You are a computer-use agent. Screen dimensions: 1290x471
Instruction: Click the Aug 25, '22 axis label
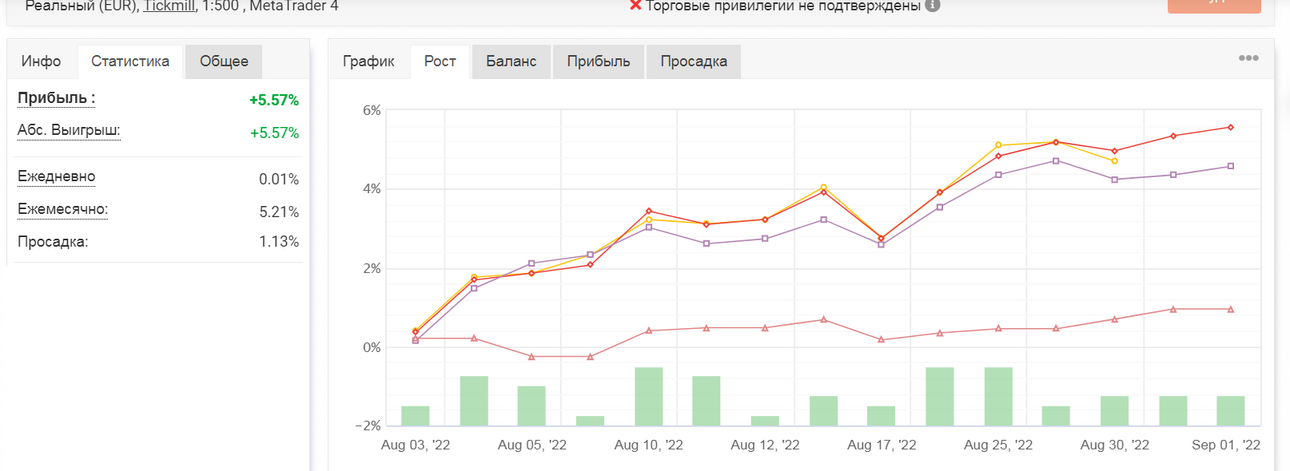999,444
